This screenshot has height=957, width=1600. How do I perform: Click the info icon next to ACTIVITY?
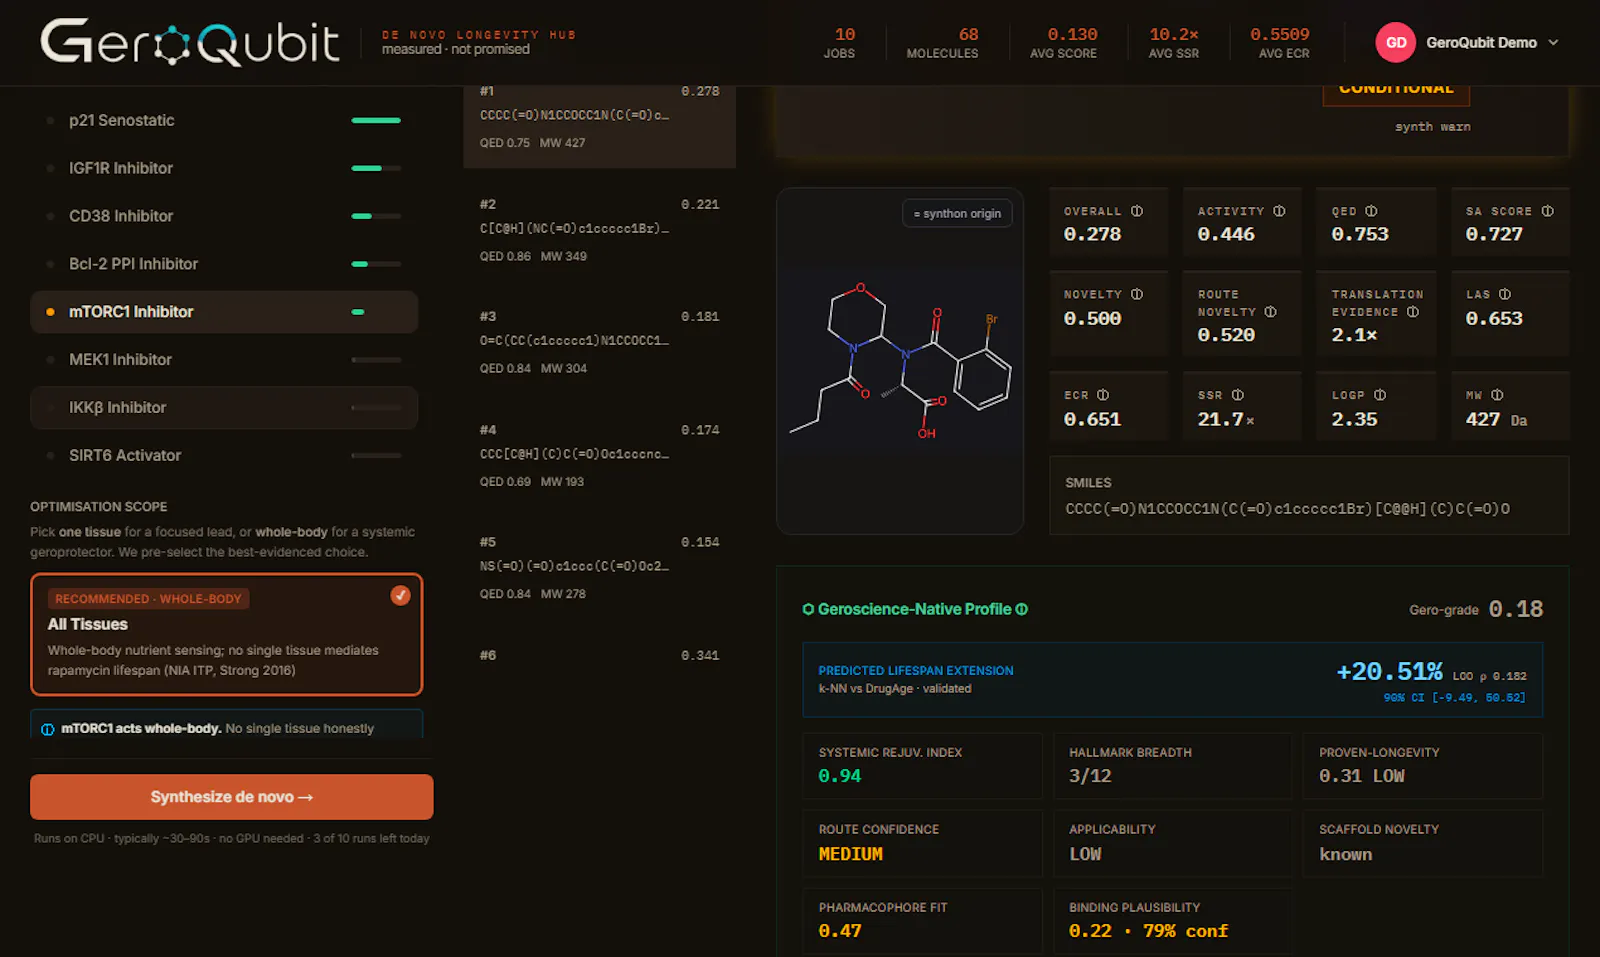1279,211
